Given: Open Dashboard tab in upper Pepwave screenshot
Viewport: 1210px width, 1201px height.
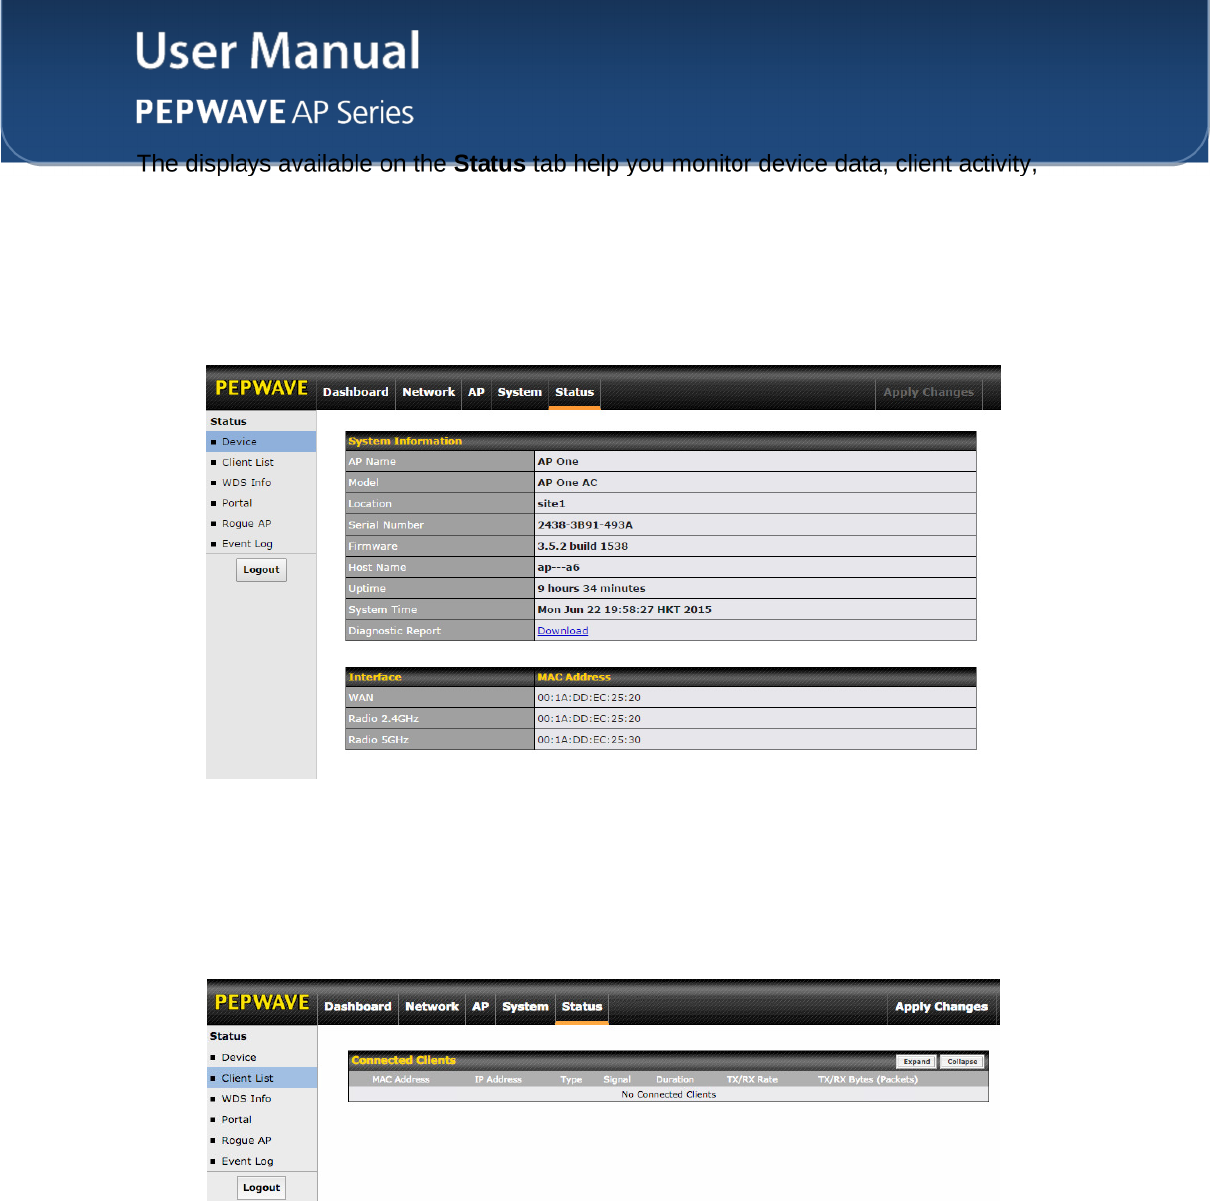Looking at the screenshot, I should point(356,392).
